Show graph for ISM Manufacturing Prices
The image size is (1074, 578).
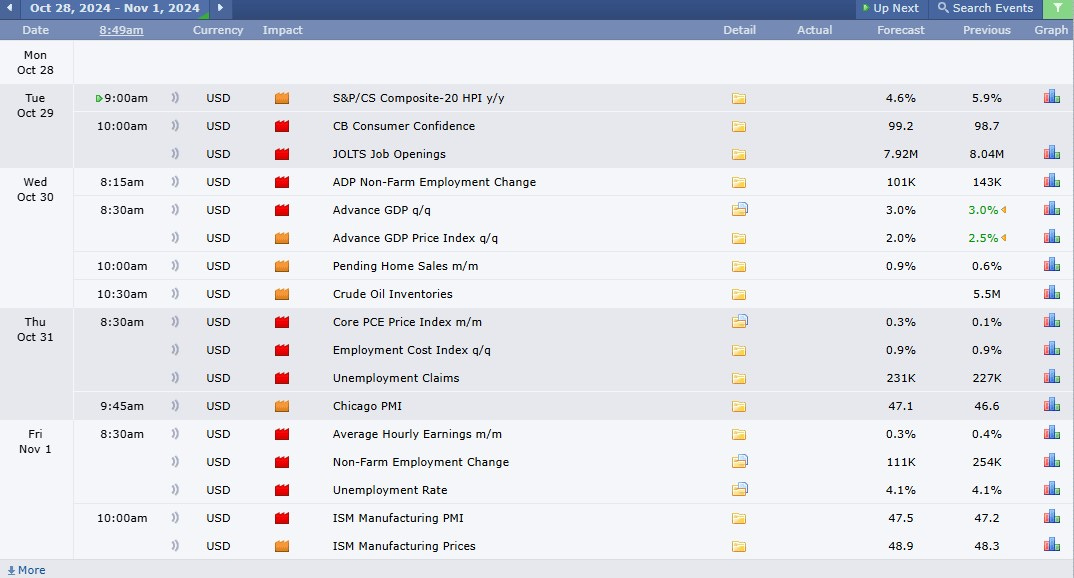1051,544
